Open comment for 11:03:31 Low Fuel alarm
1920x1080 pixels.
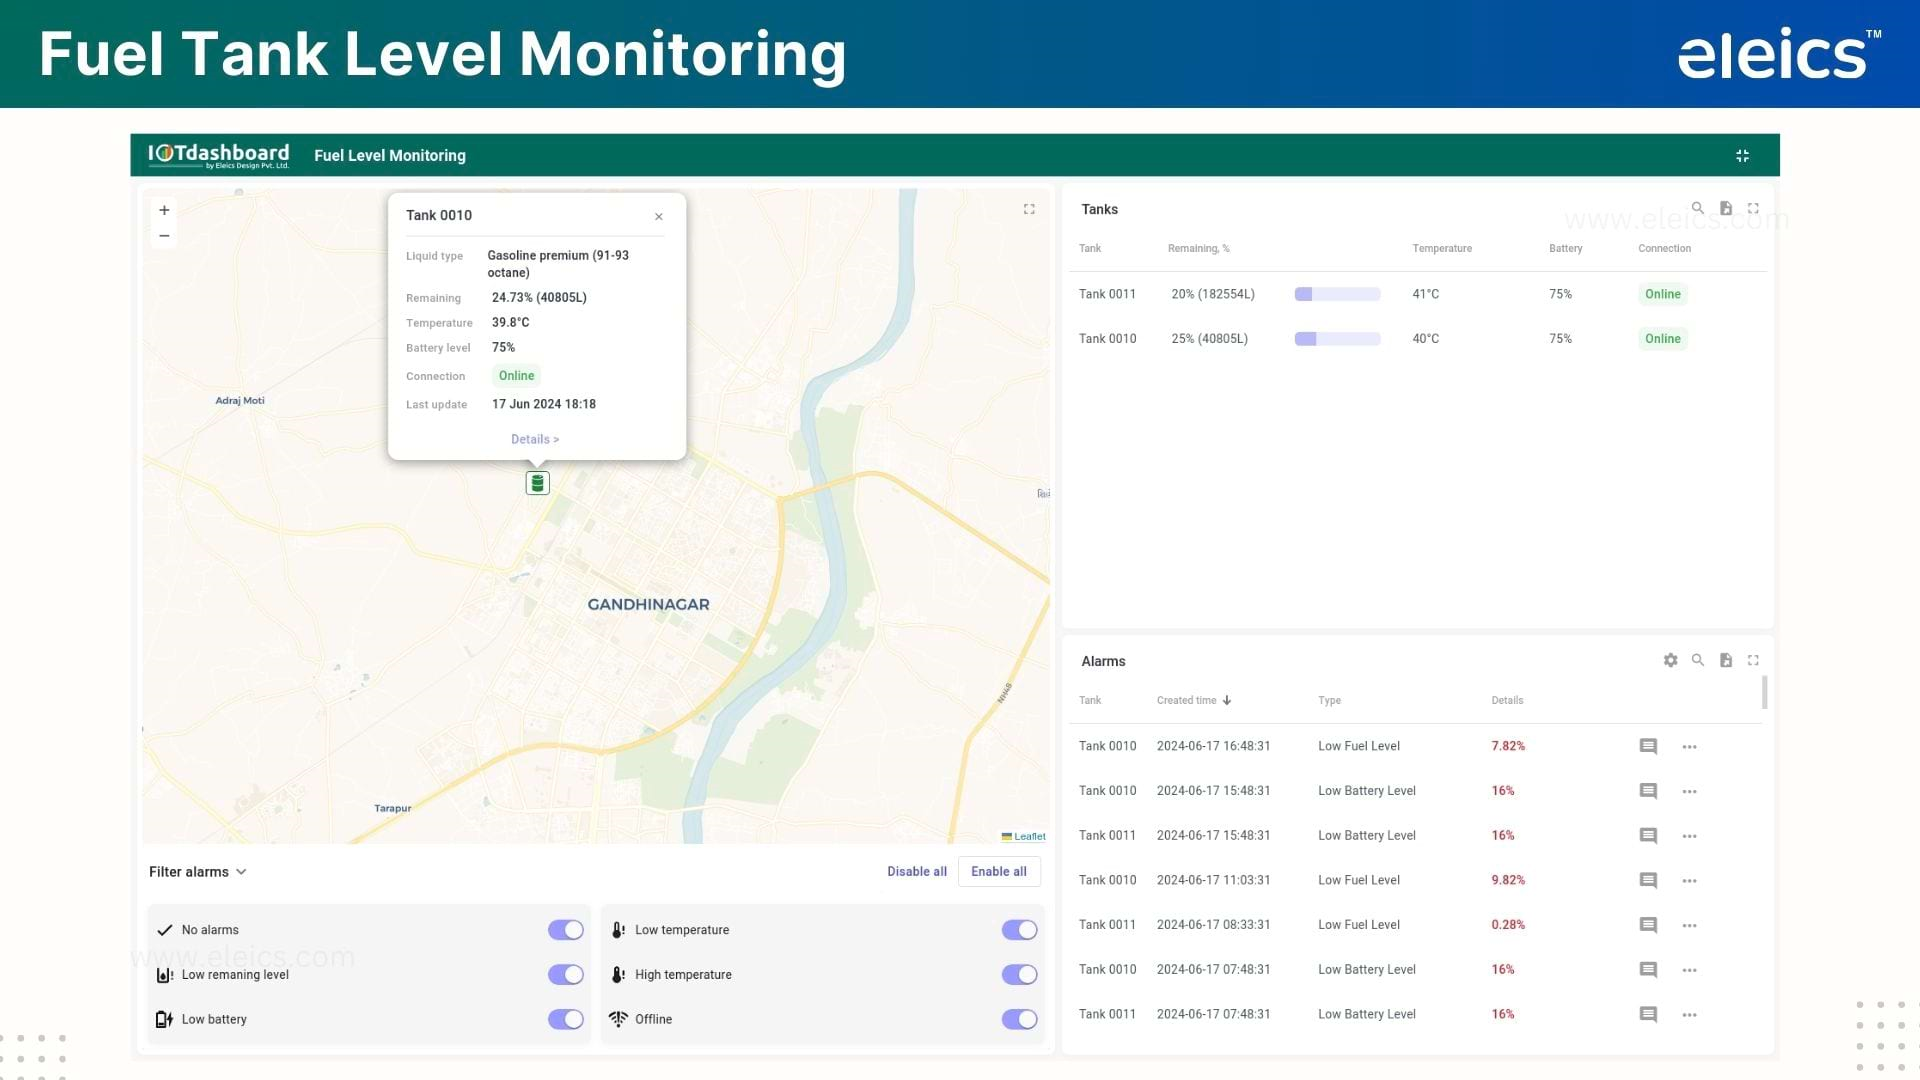pyautogui.click(x=1649, y=881)
